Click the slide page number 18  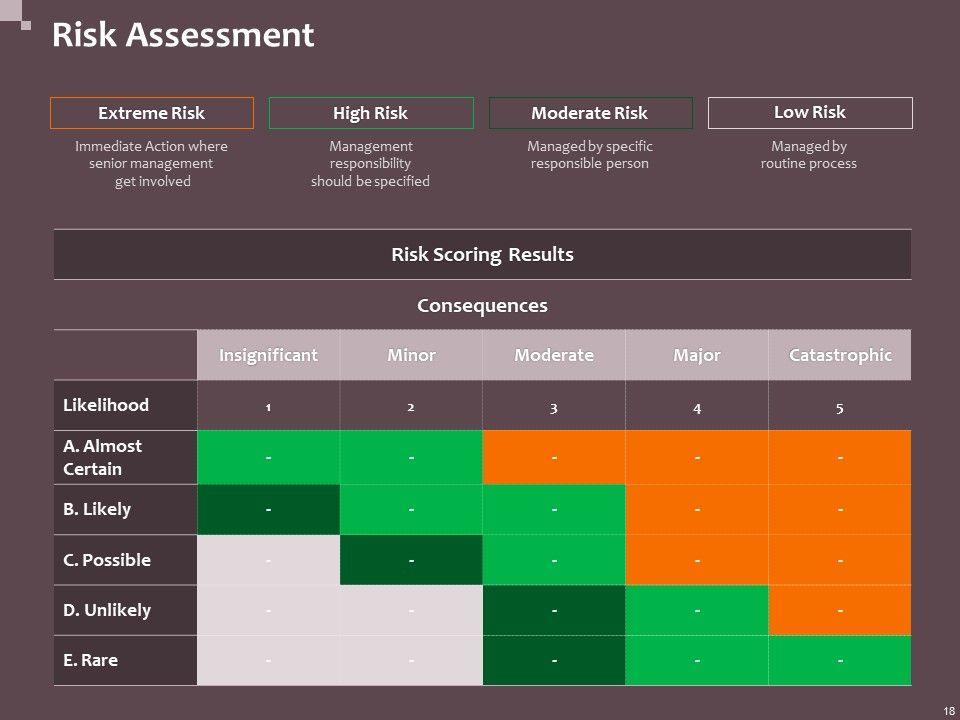click(947, 710)
